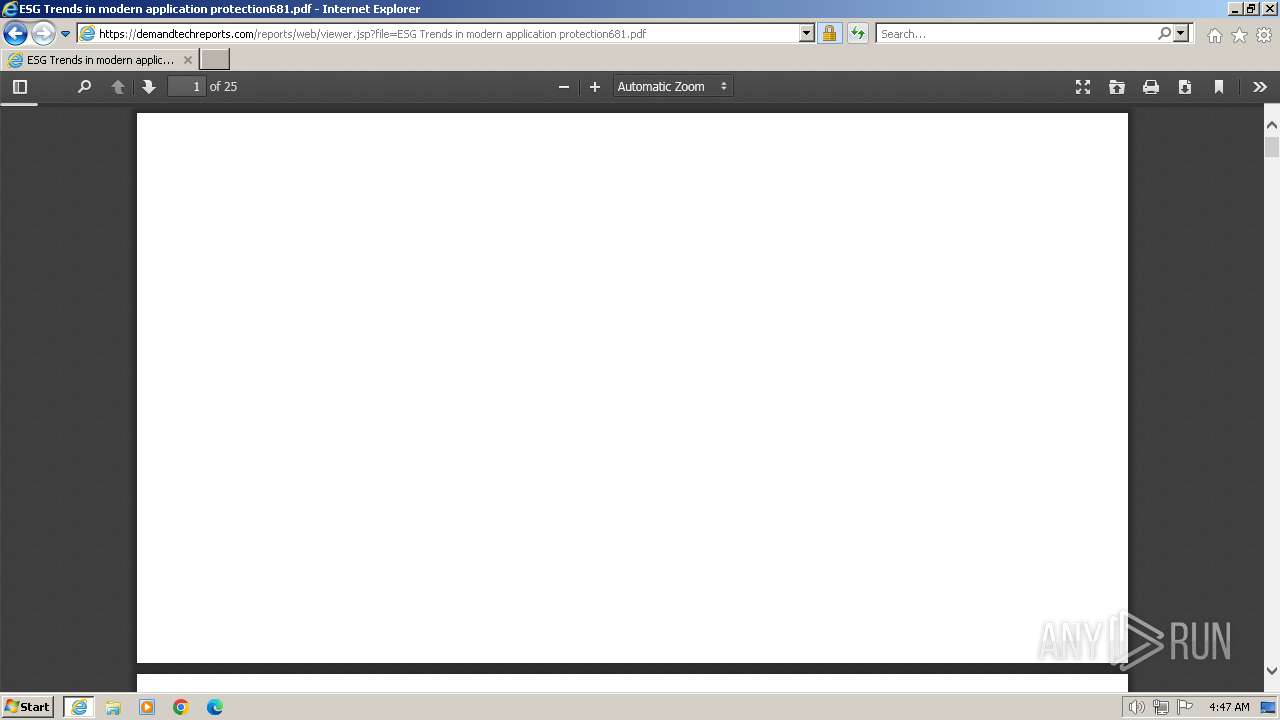This screenshot has width=1280, height=720.
Task: Expand the address bar autocomplete dropdown
Action: click(807, 33)
